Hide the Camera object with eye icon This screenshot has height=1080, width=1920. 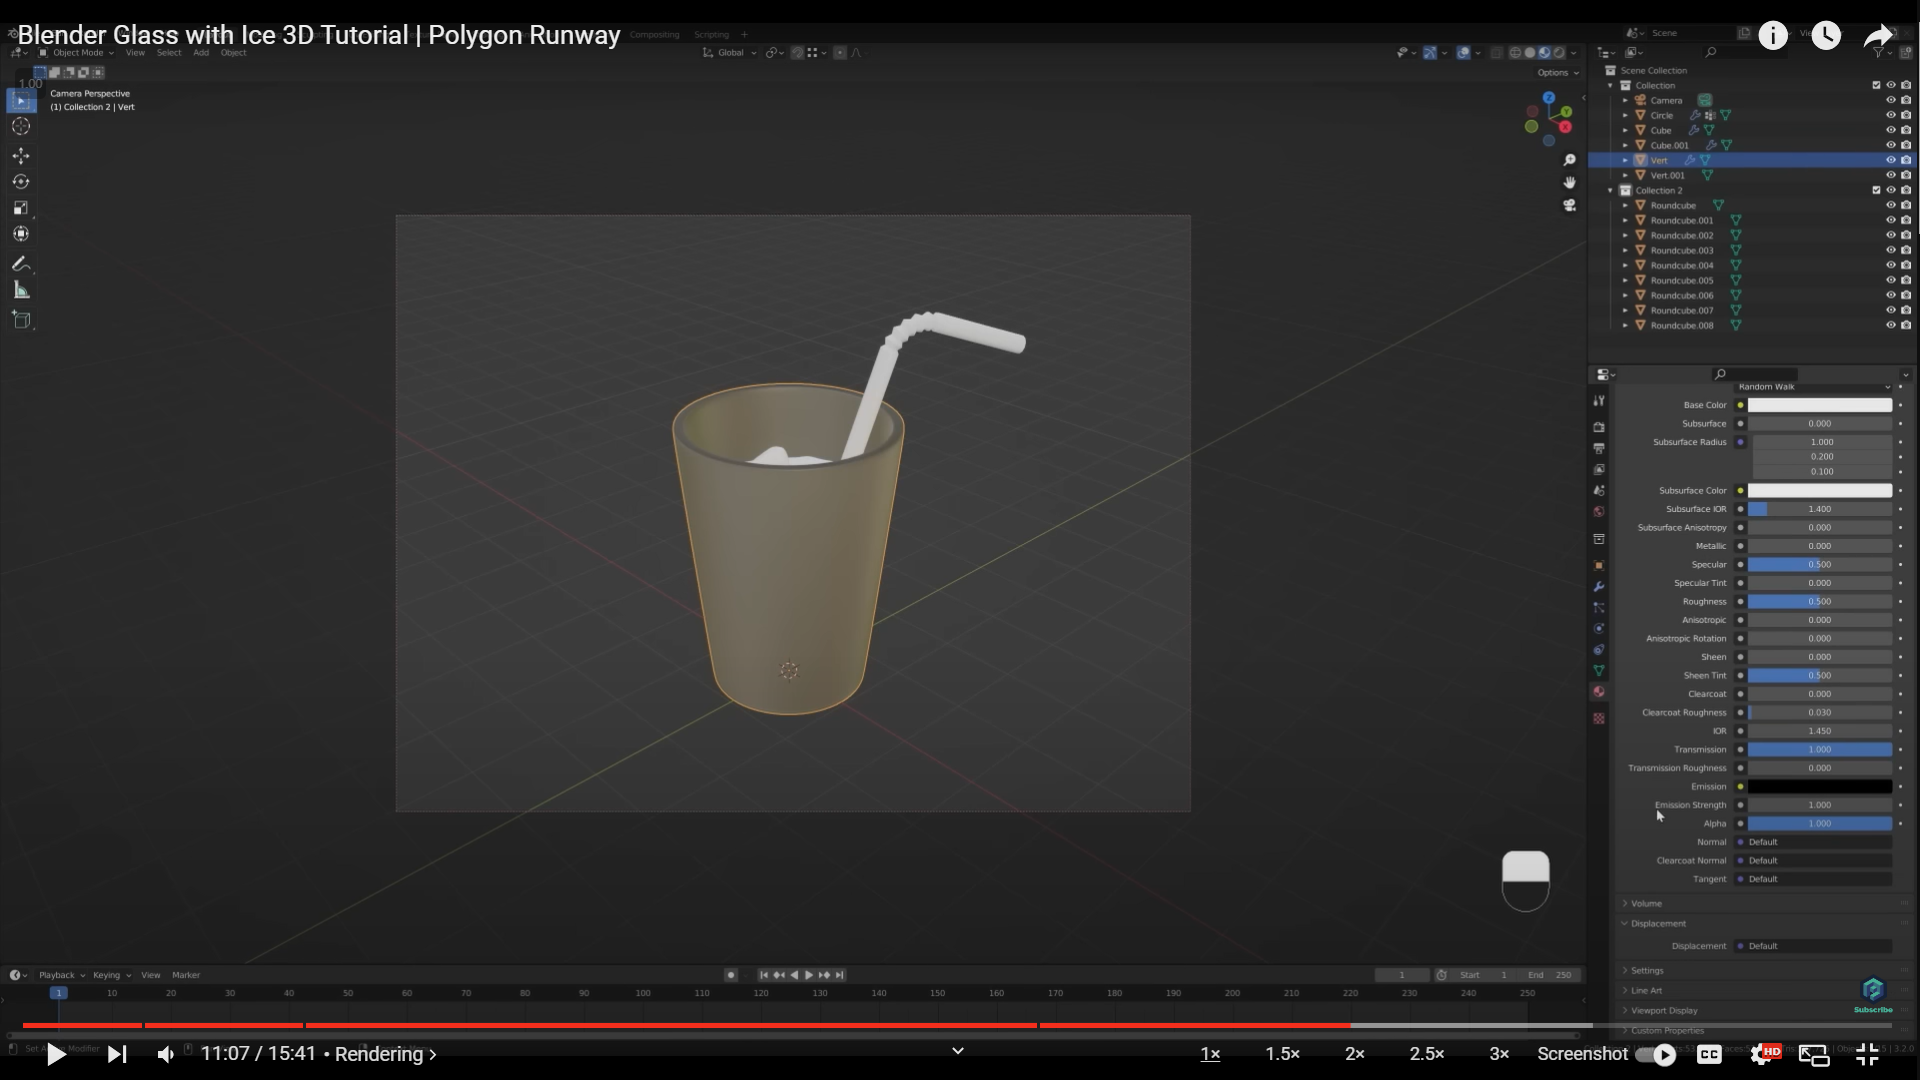tap(1890, 100)
